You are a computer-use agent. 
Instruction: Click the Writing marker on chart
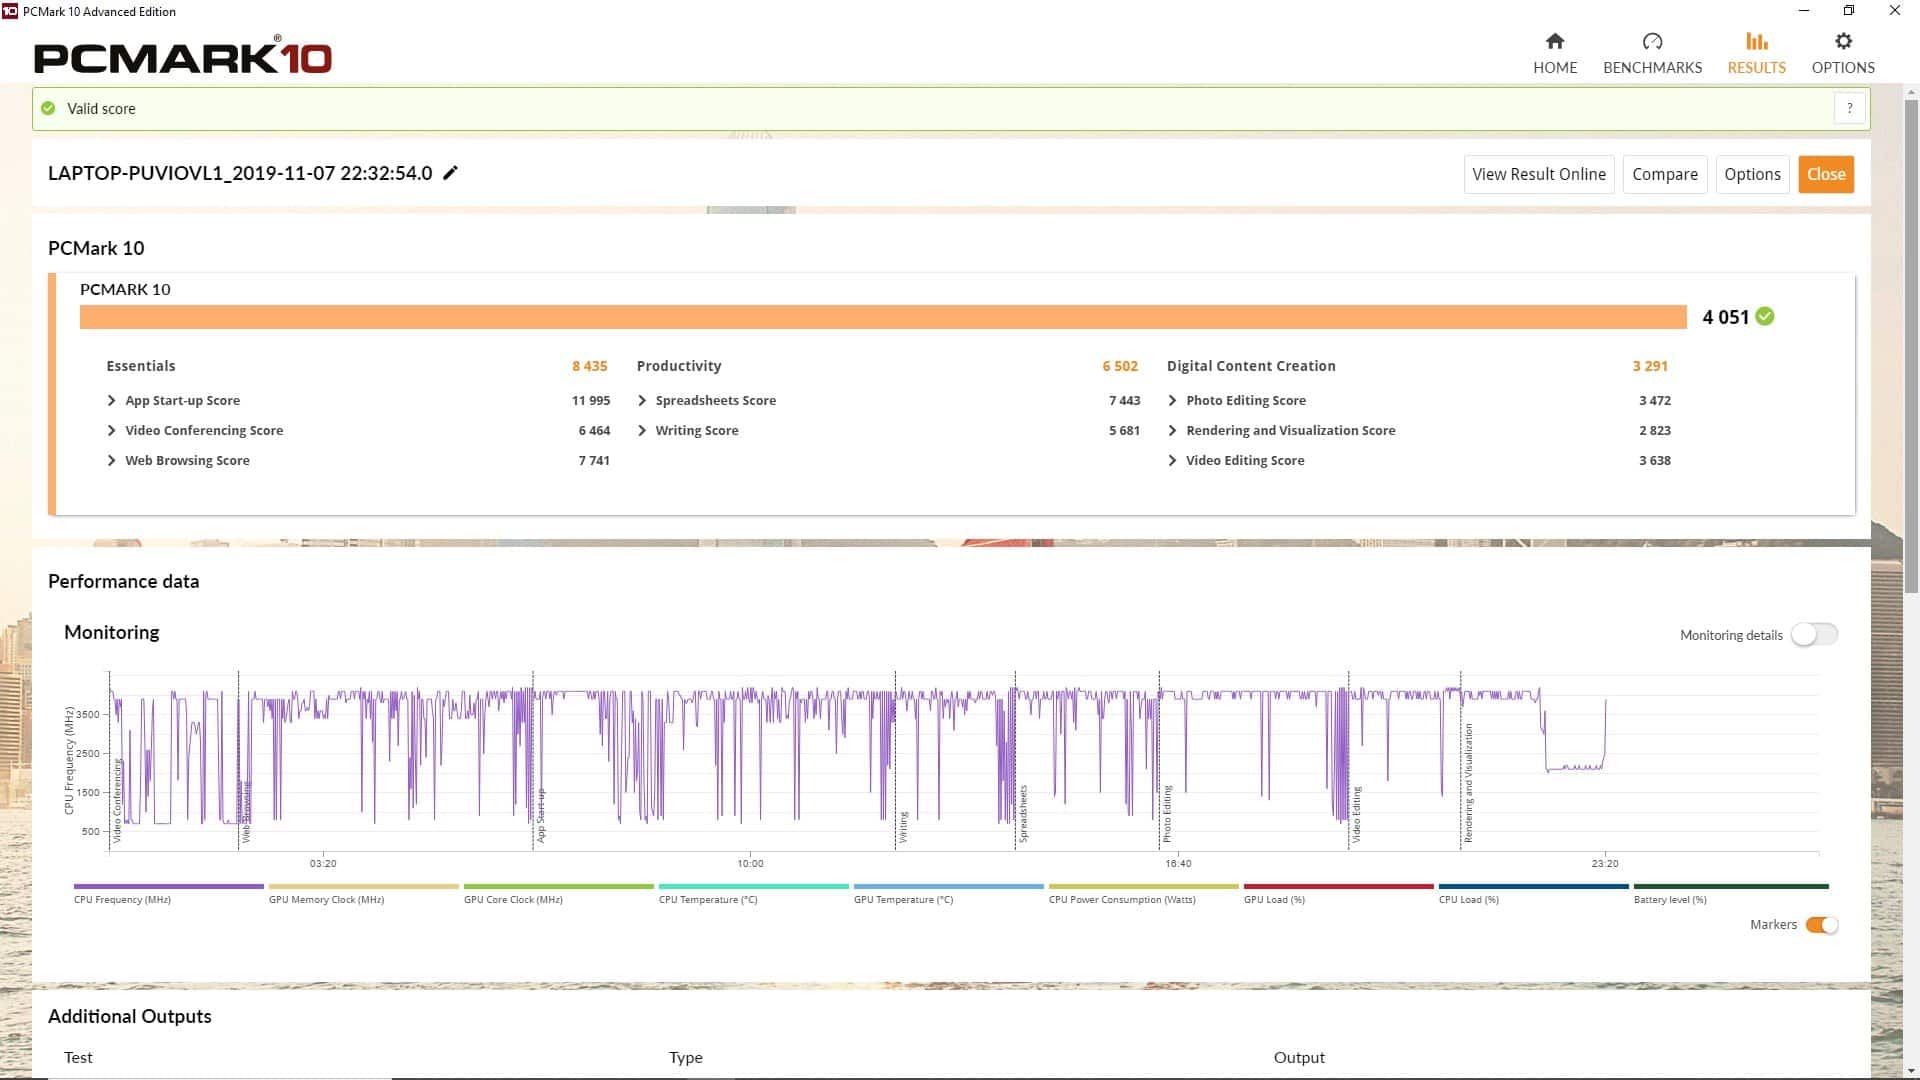903,827
